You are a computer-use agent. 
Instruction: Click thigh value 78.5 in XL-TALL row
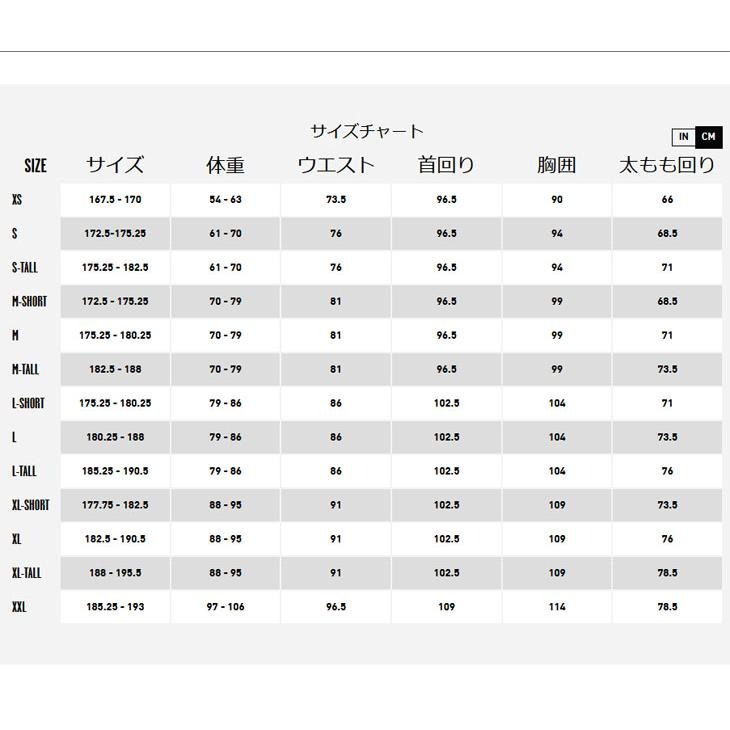click(667, 573)
